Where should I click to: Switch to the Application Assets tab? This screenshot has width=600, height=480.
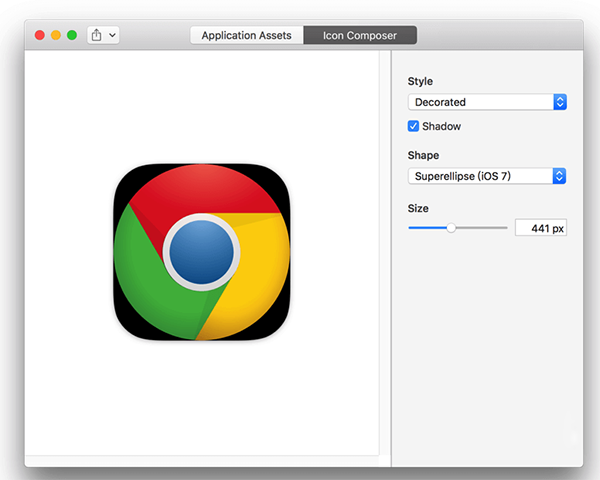246,35
